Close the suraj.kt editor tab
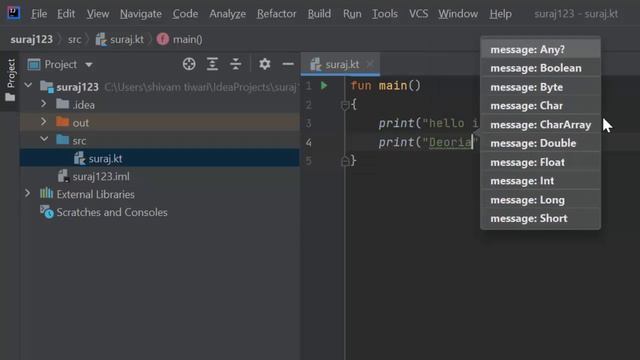Viewport: 640px width, 360px height. pos(370,64)
